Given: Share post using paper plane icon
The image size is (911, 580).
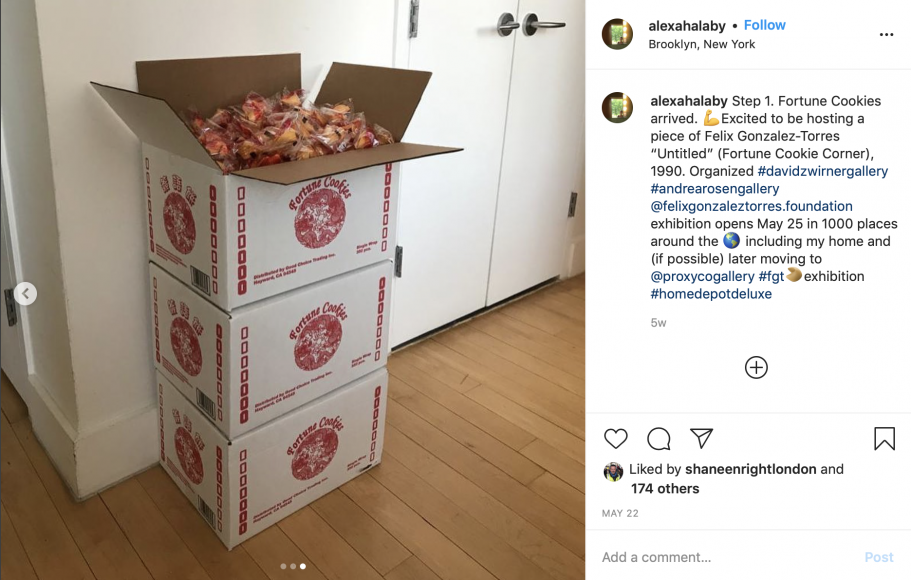Looking at the screenshot, I should coord(701,438).
